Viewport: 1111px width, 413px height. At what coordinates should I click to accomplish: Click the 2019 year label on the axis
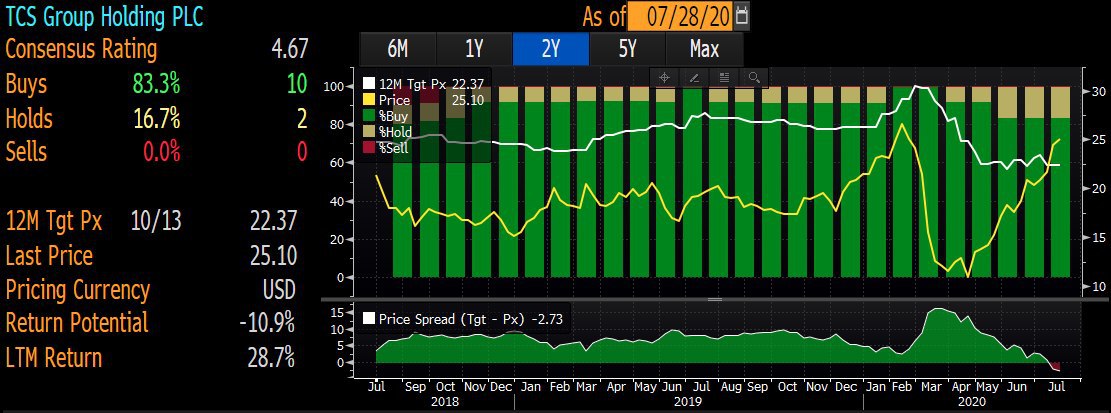tap(687, 402)
